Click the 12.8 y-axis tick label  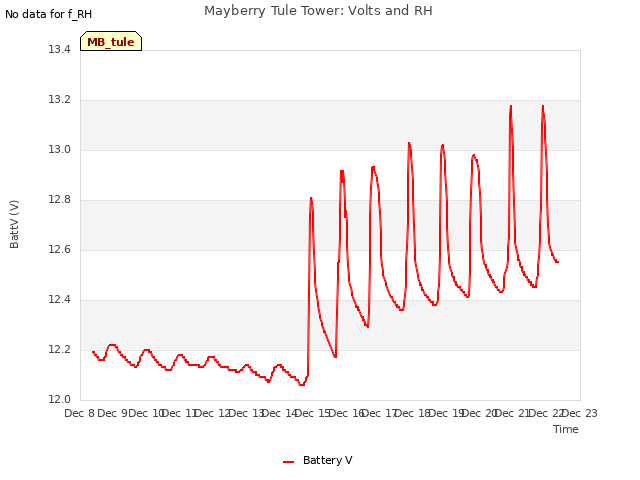59,200
